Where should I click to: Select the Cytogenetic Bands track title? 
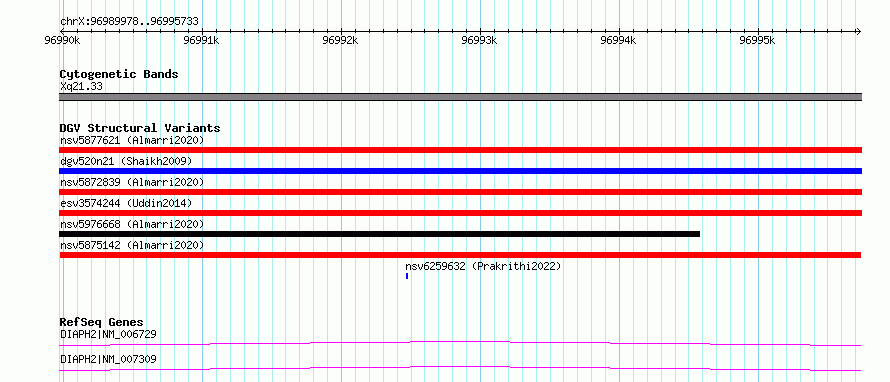click(x=119, y=74)
